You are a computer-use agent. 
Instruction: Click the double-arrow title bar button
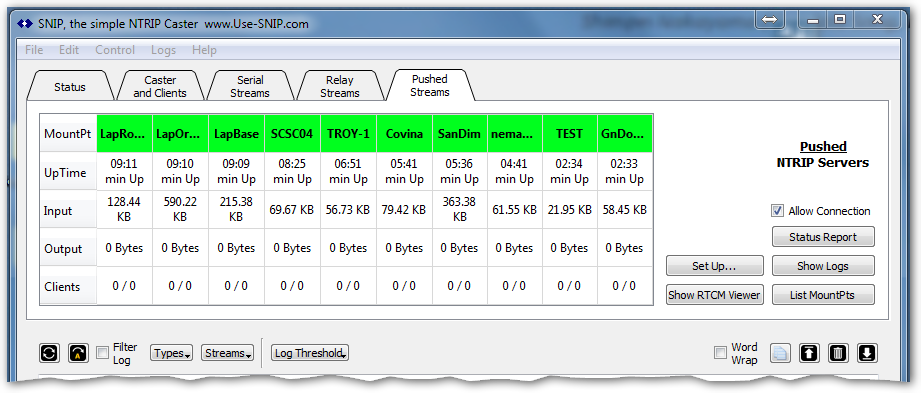click(x=769, y=19)
